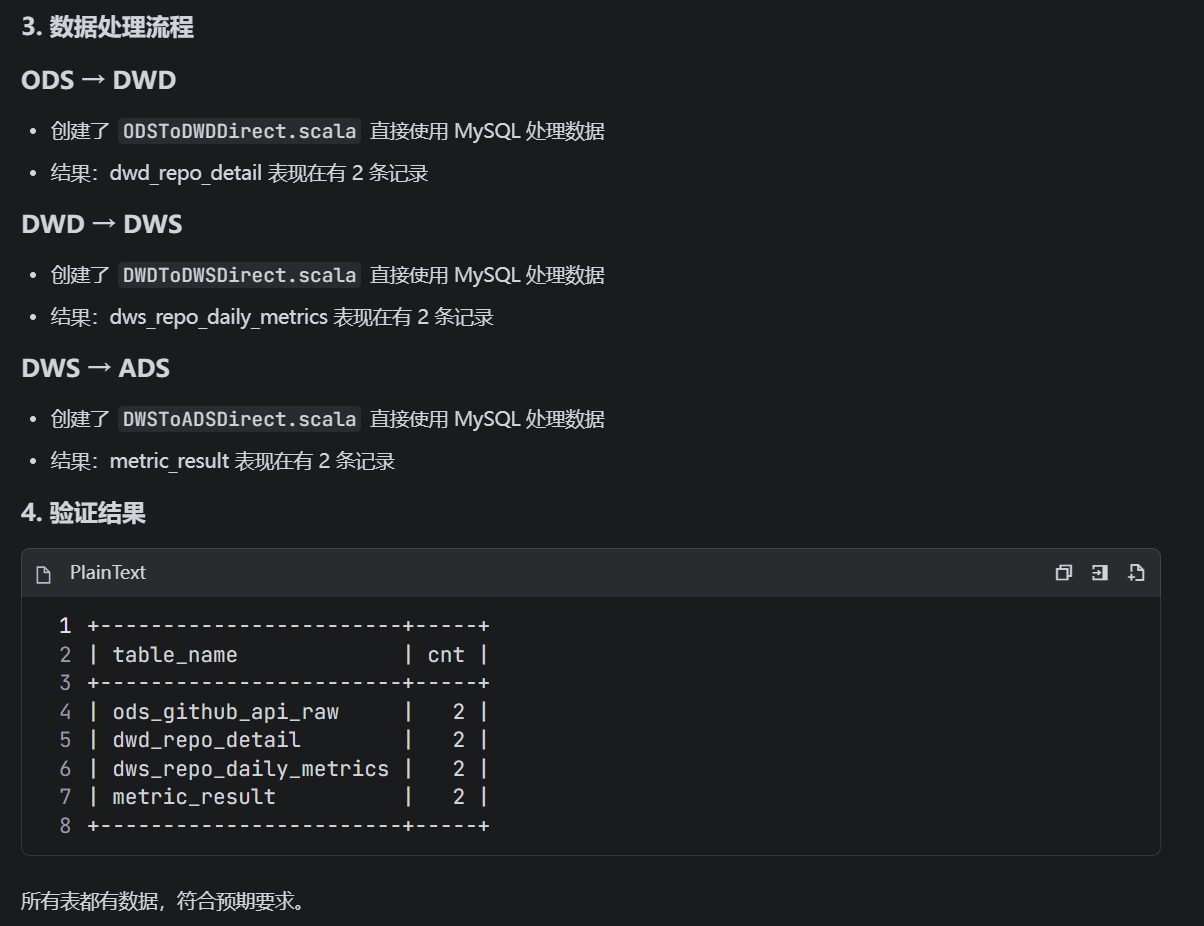Click the '3. 数据处理流程' heading
This screenshot has width=1204, height=926.
pyautogui.click(x=107, y=28)
